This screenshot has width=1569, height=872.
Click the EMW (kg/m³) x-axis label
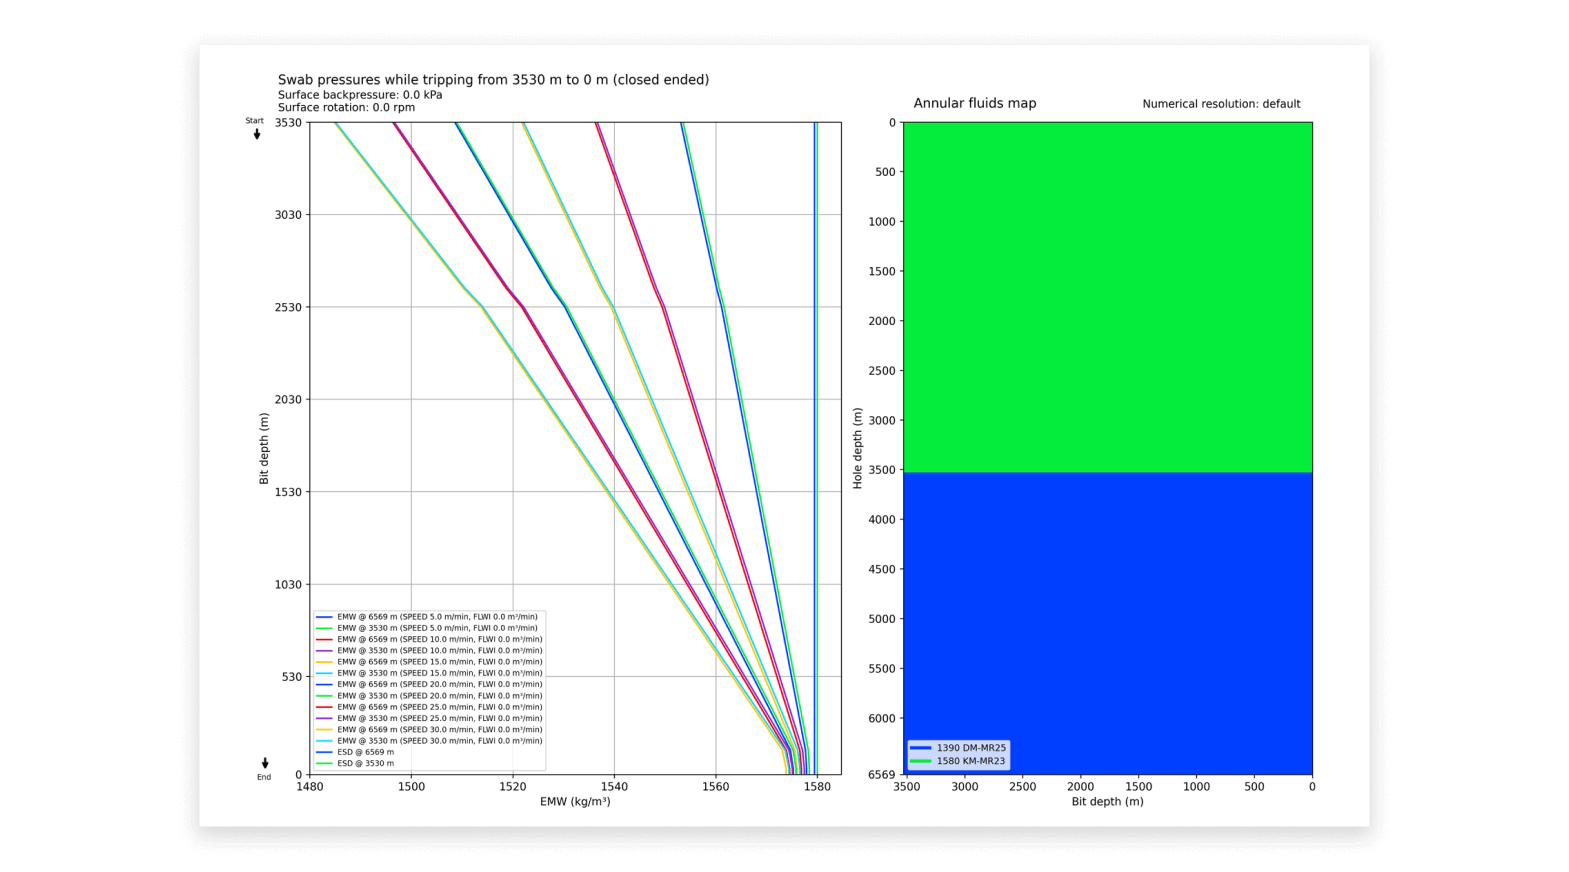click(x=575, y=802)
